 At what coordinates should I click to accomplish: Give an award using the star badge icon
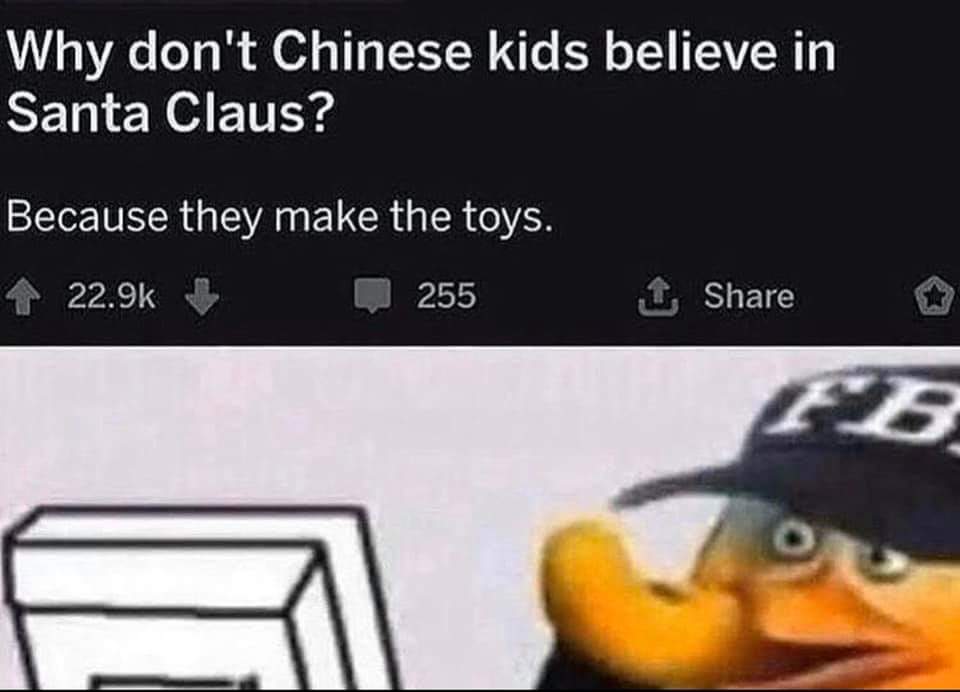click(x=935, y=296)
